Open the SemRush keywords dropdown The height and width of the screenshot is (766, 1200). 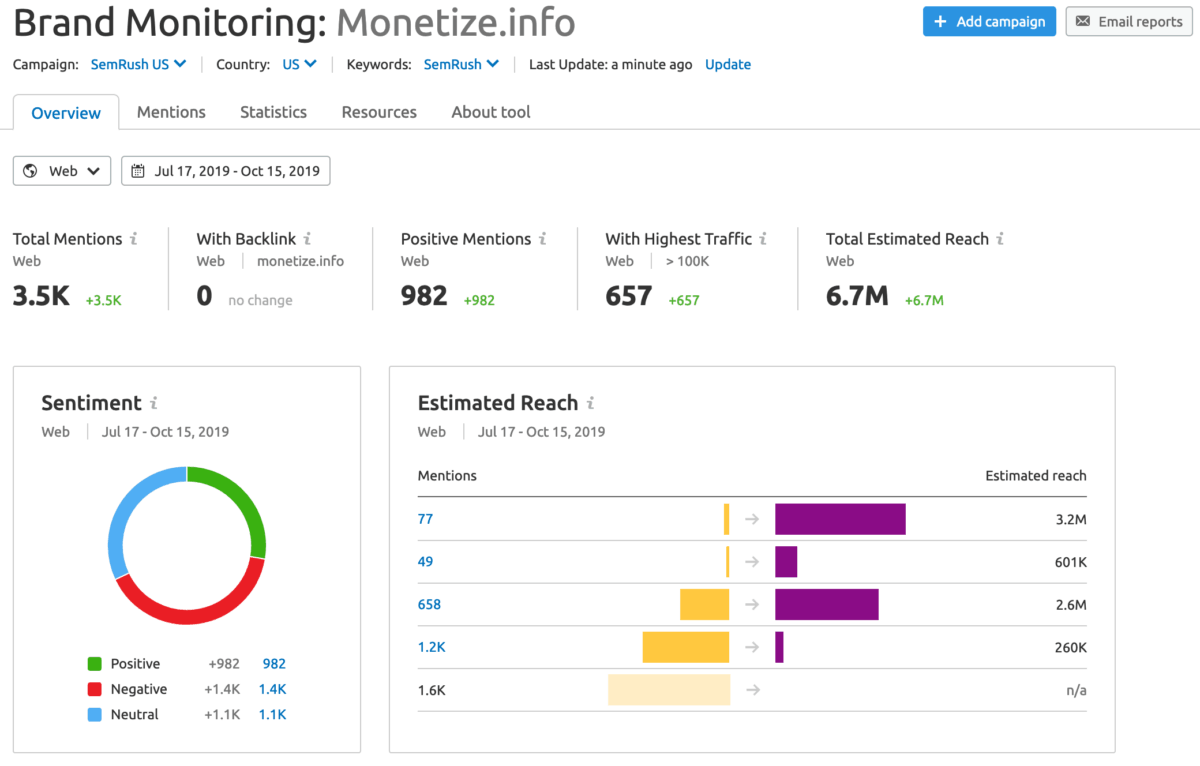coord(460,64)
